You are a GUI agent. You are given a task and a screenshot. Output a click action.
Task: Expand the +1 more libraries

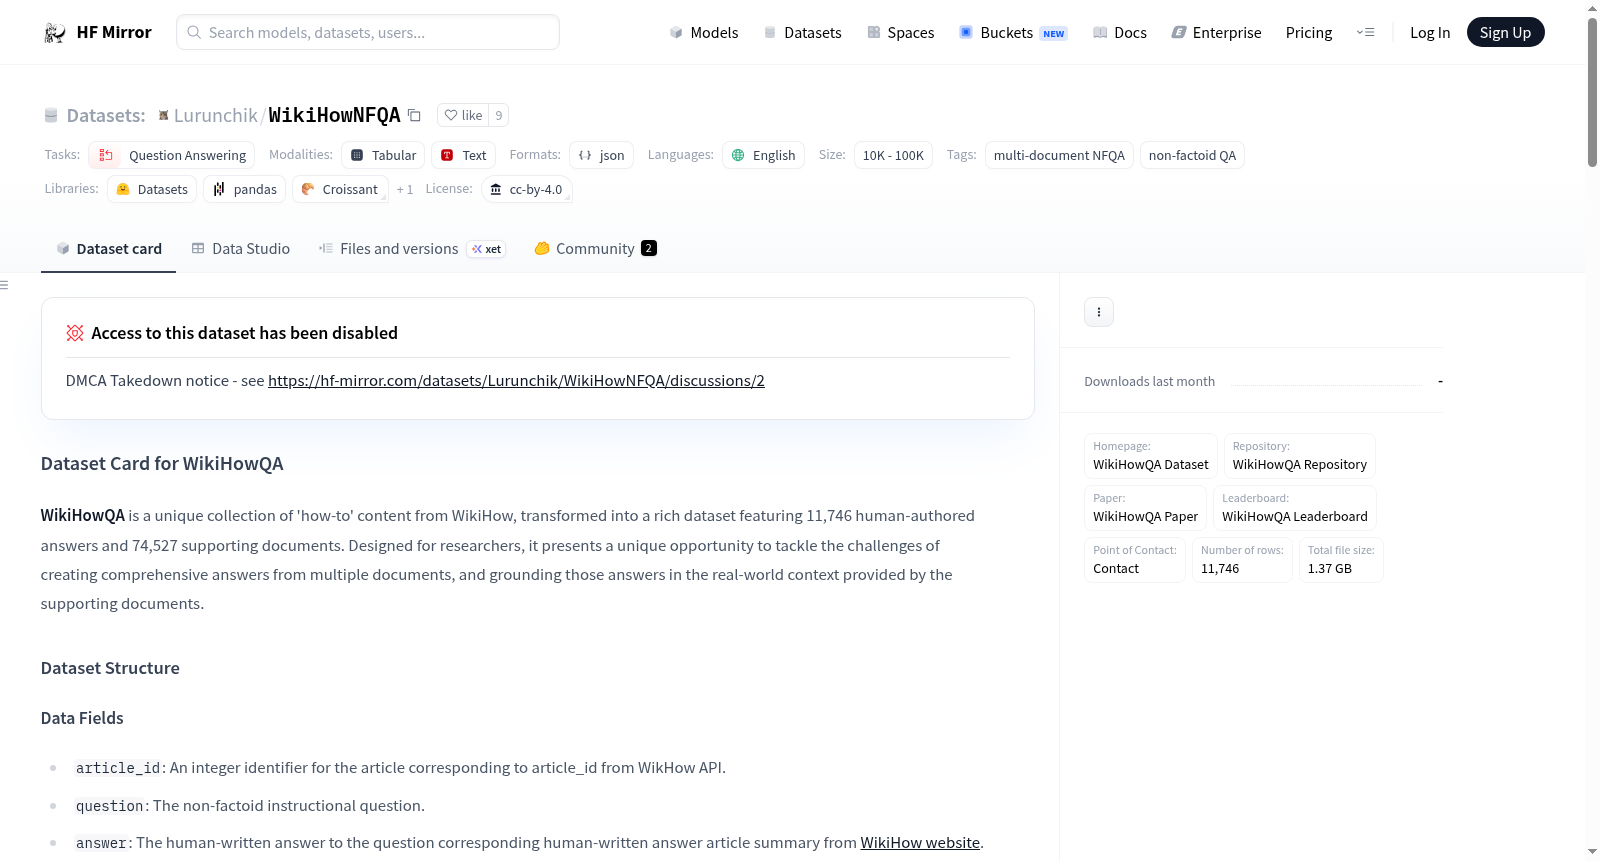click(405, 189)
